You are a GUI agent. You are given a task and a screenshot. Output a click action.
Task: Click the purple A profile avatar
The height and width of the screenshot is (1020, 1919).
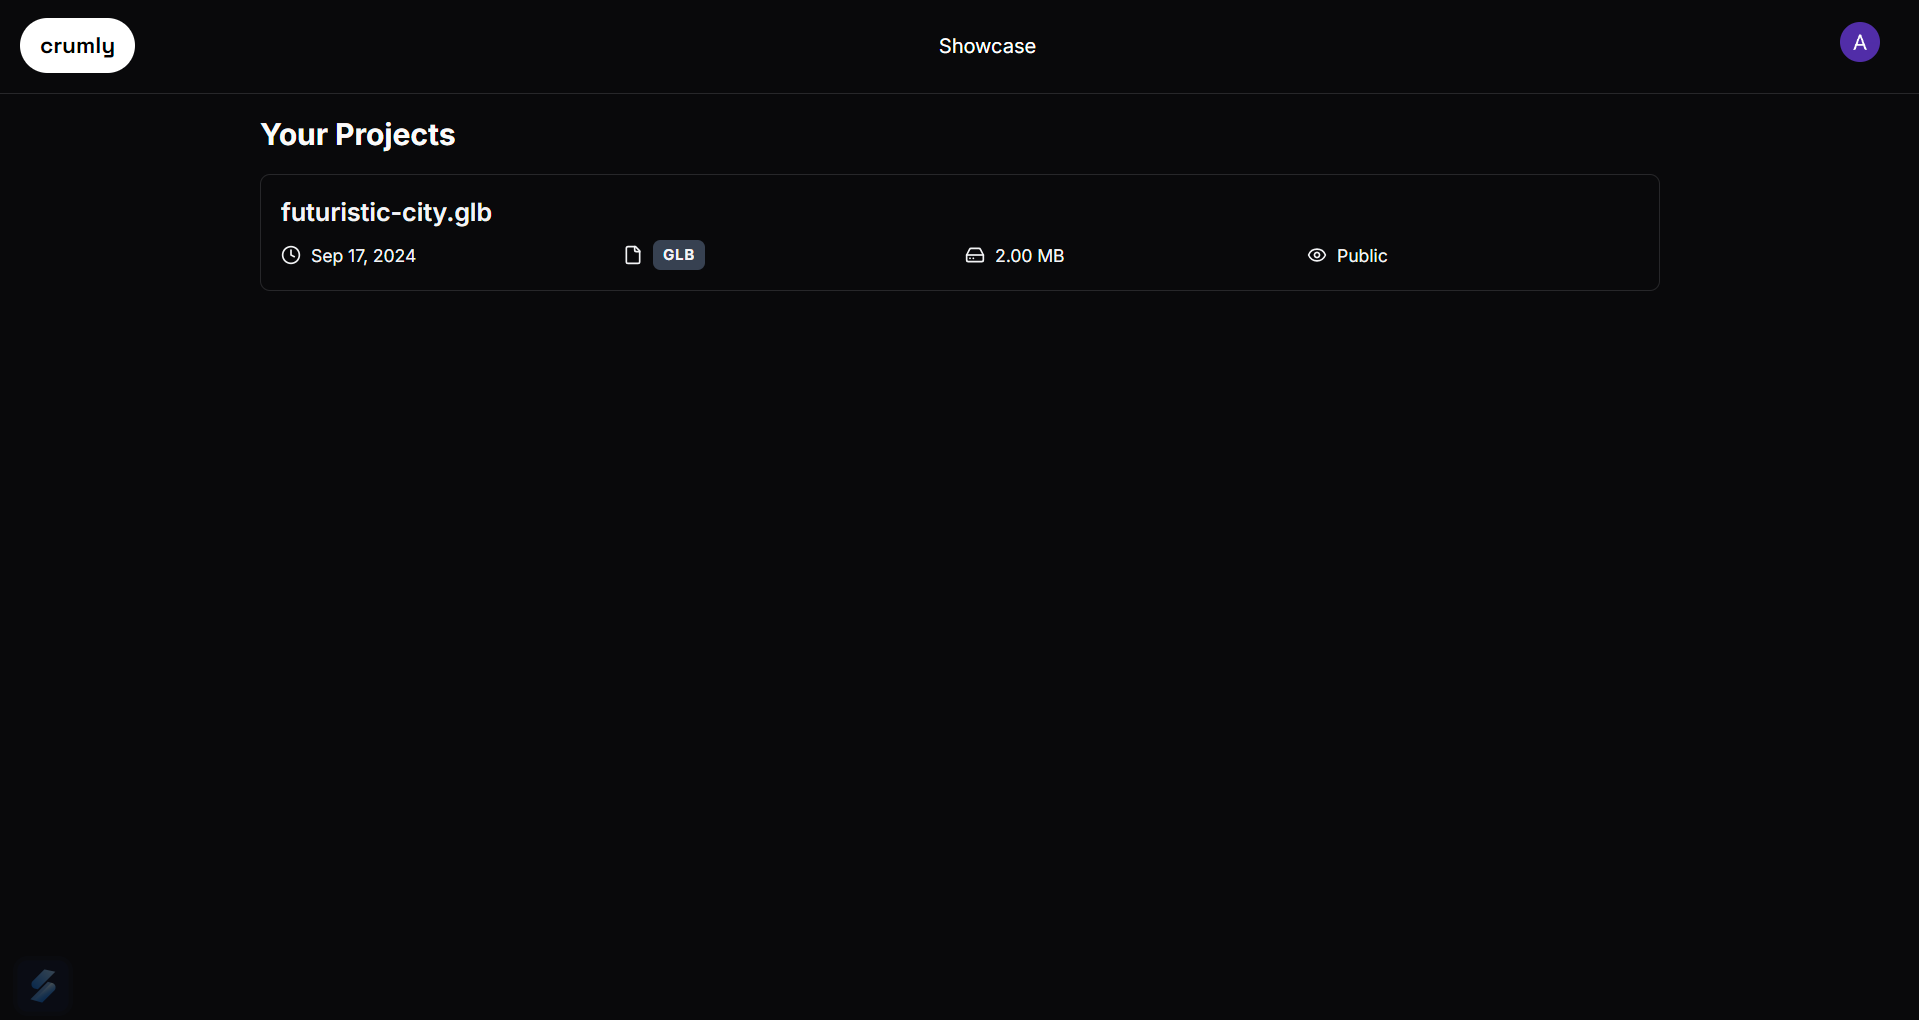pyautogui.click(x=1859, y=42)
